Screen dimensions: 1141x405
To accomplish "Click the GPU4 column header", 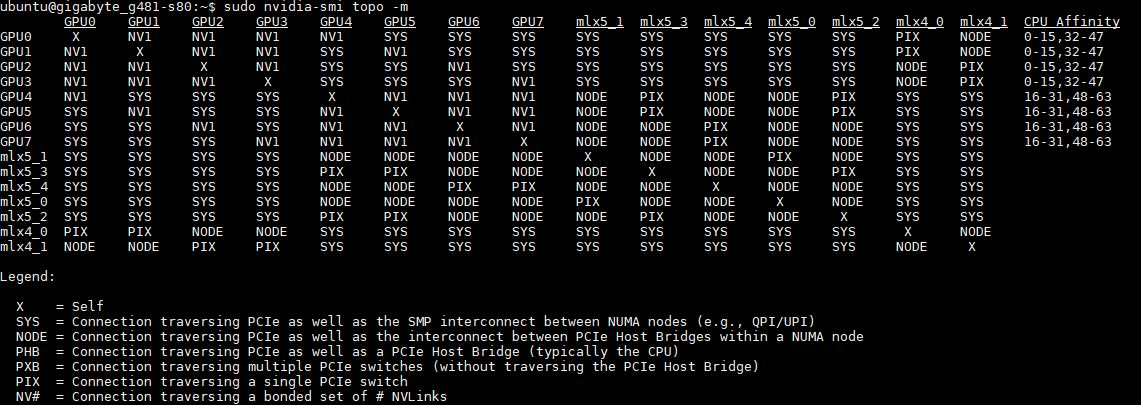I will [336, 21].
